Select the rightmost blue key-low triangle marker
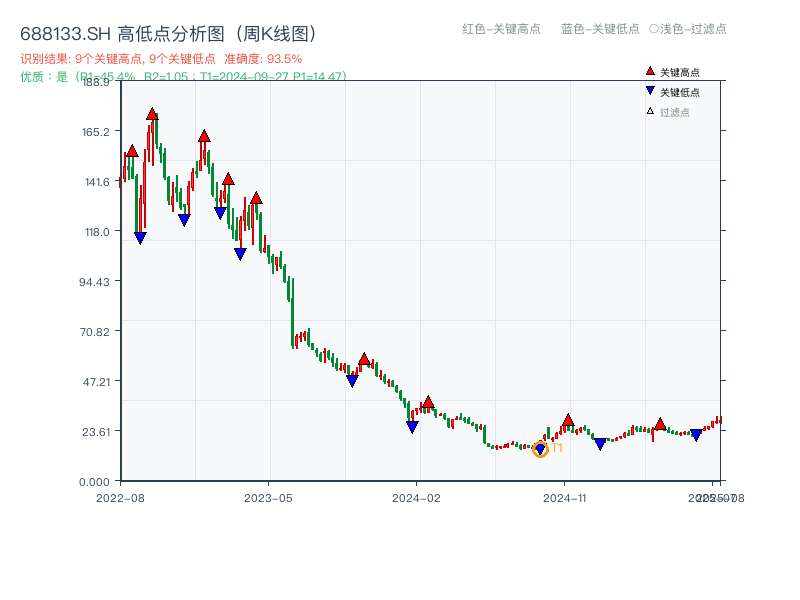The image size is (800, 600). pos(697,432)
